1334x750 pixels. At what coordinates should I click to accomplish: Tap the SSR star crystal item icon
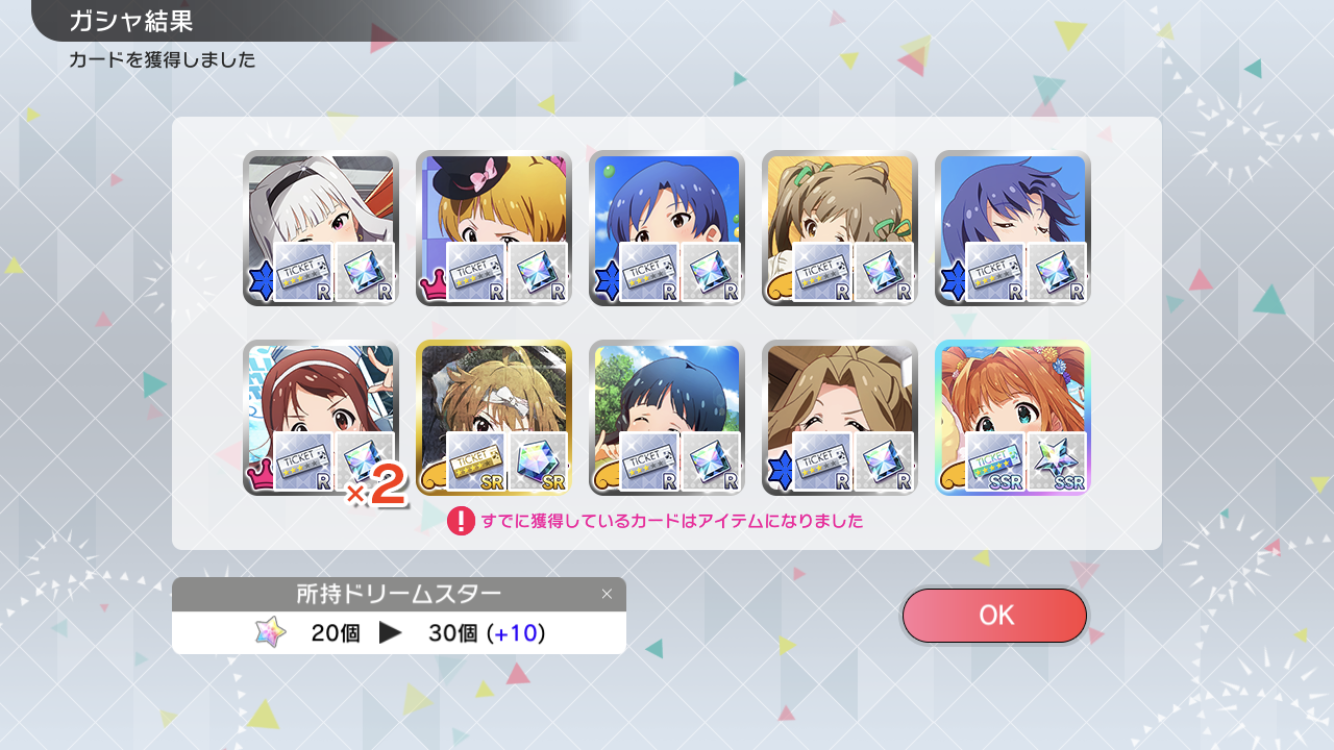click(x=1058, y=462)
